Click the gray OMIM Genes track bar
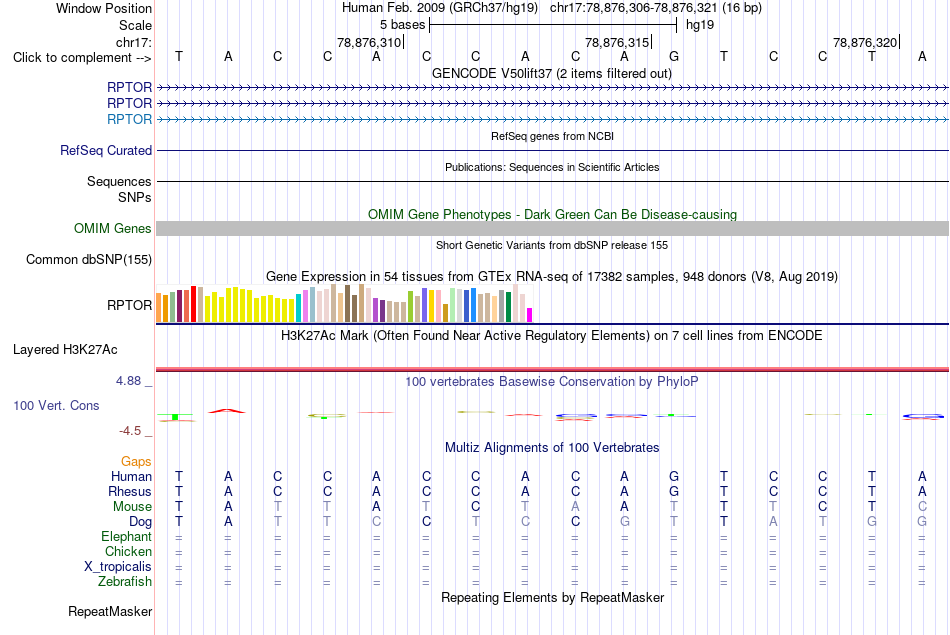Viewport: 950px width, 635px height. click(552, 228)
